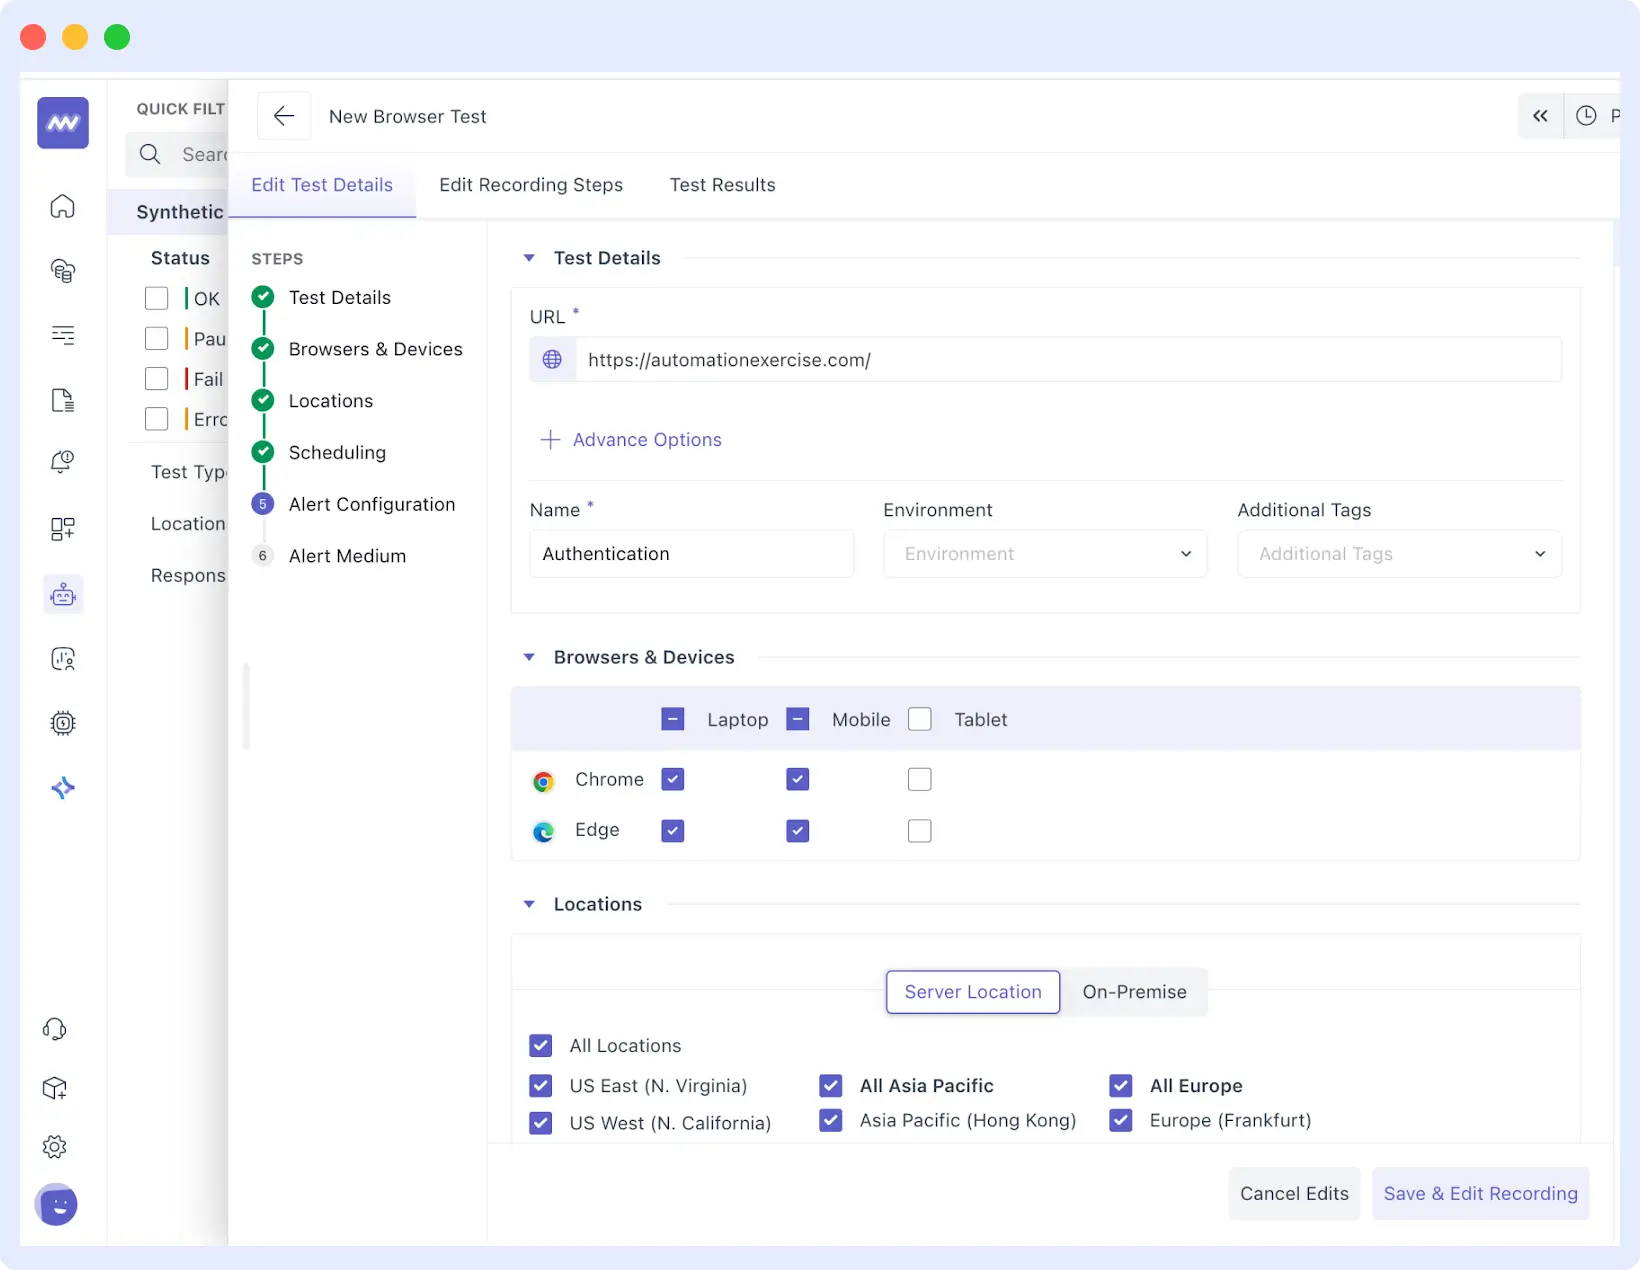Open the installation box icon
The width and height of the screenshot is (1640, 1270).
tap(55, 1088)
